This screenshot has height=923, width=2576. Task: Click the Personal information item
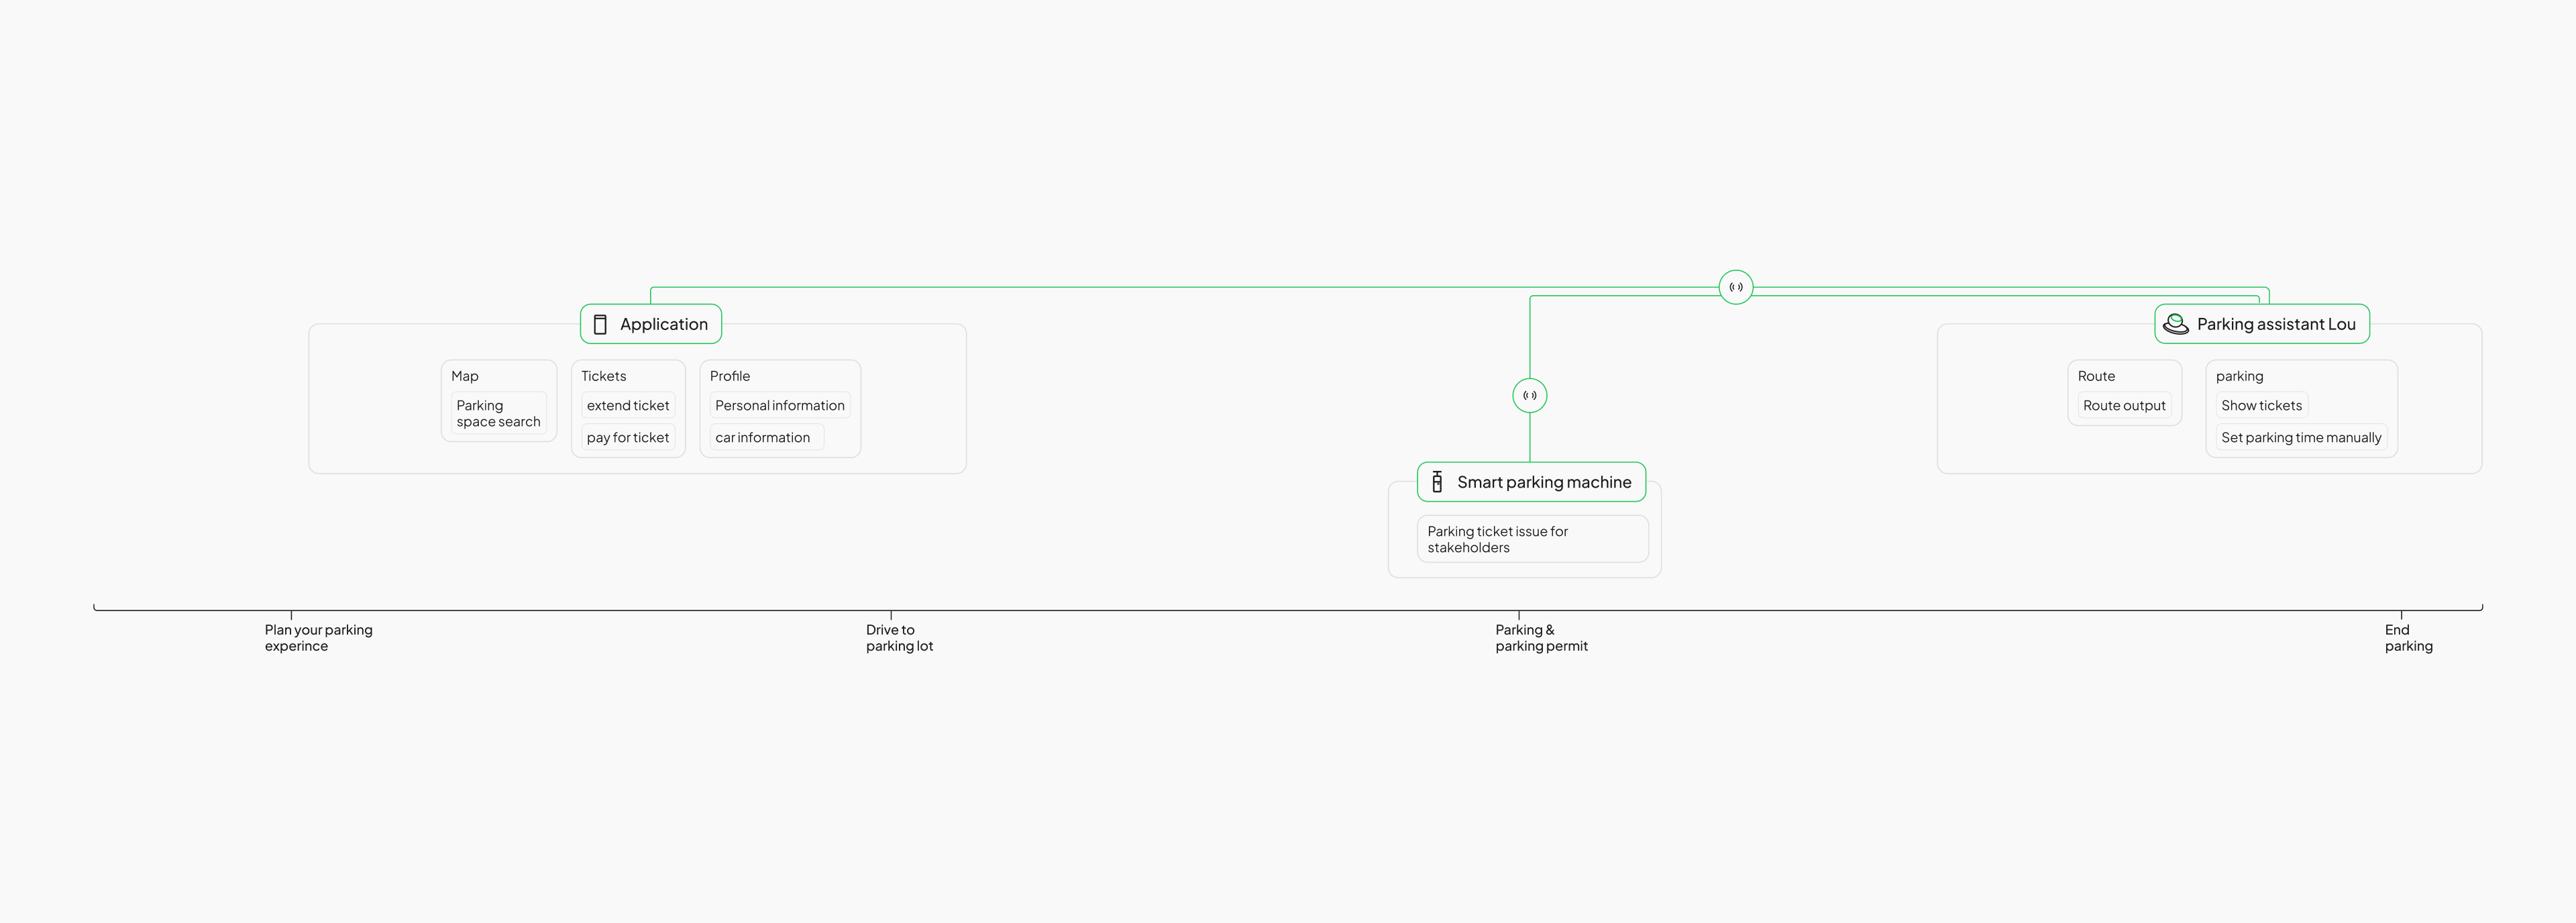click(779, 405)
